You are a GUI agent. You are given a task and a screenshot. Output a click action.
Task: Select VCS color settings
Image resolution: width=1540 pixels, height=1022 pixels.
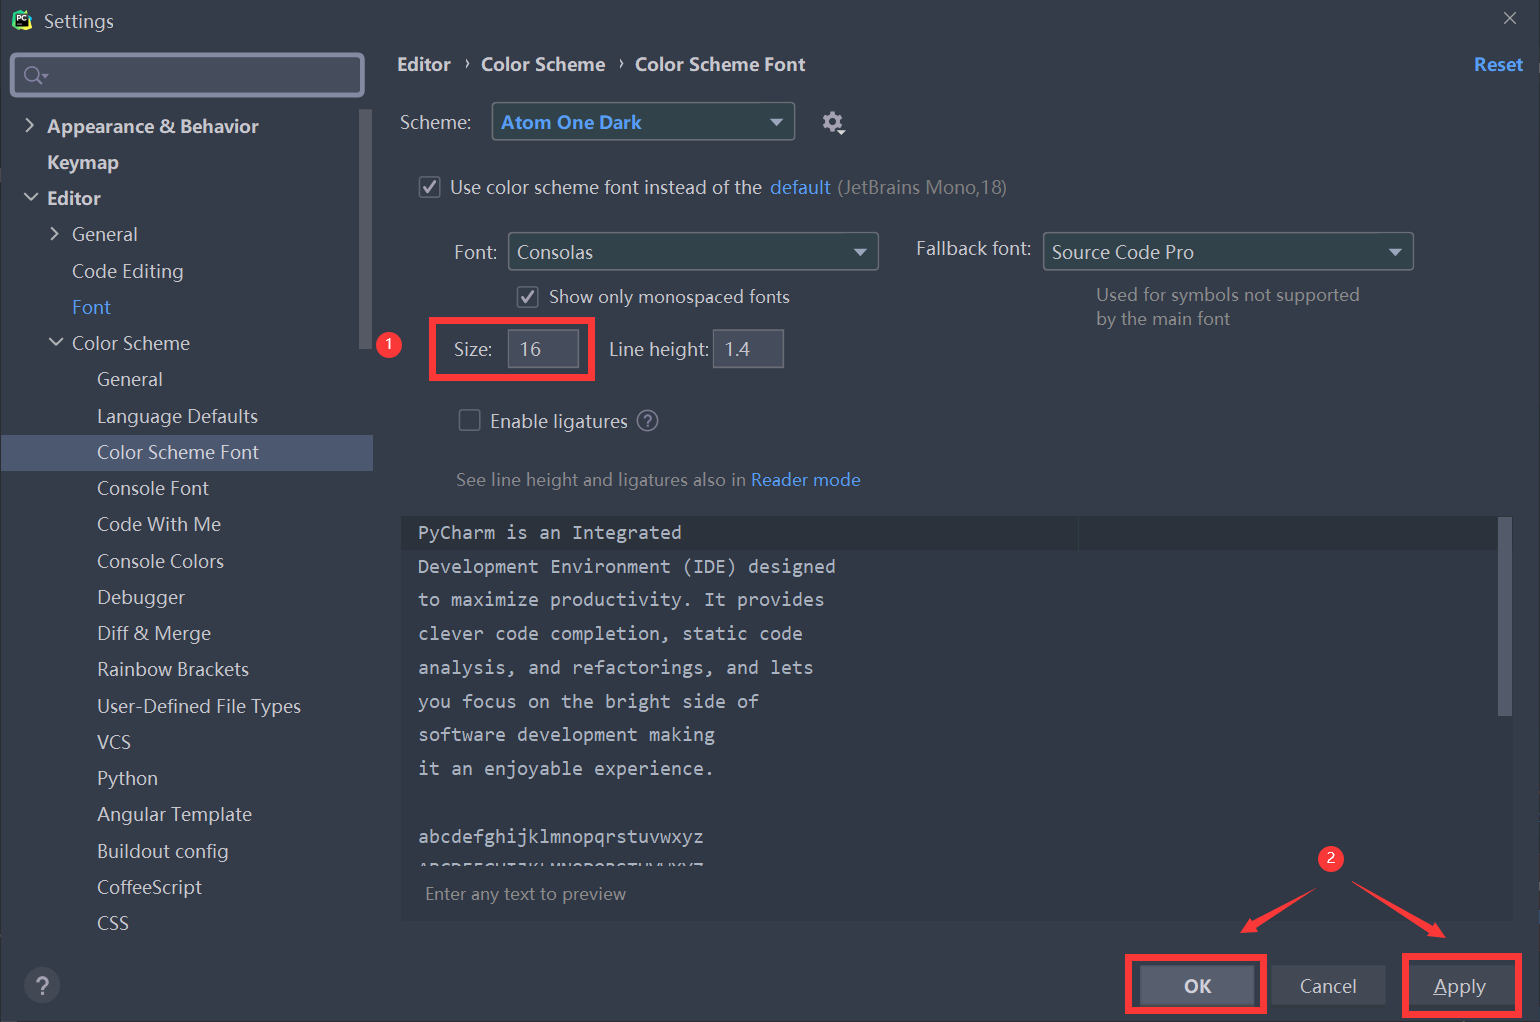coord(114,742)
